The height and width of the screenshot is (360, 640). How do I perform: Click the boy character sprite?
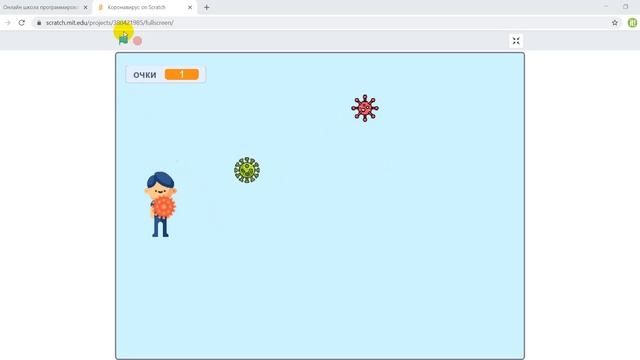coord(161,204)
